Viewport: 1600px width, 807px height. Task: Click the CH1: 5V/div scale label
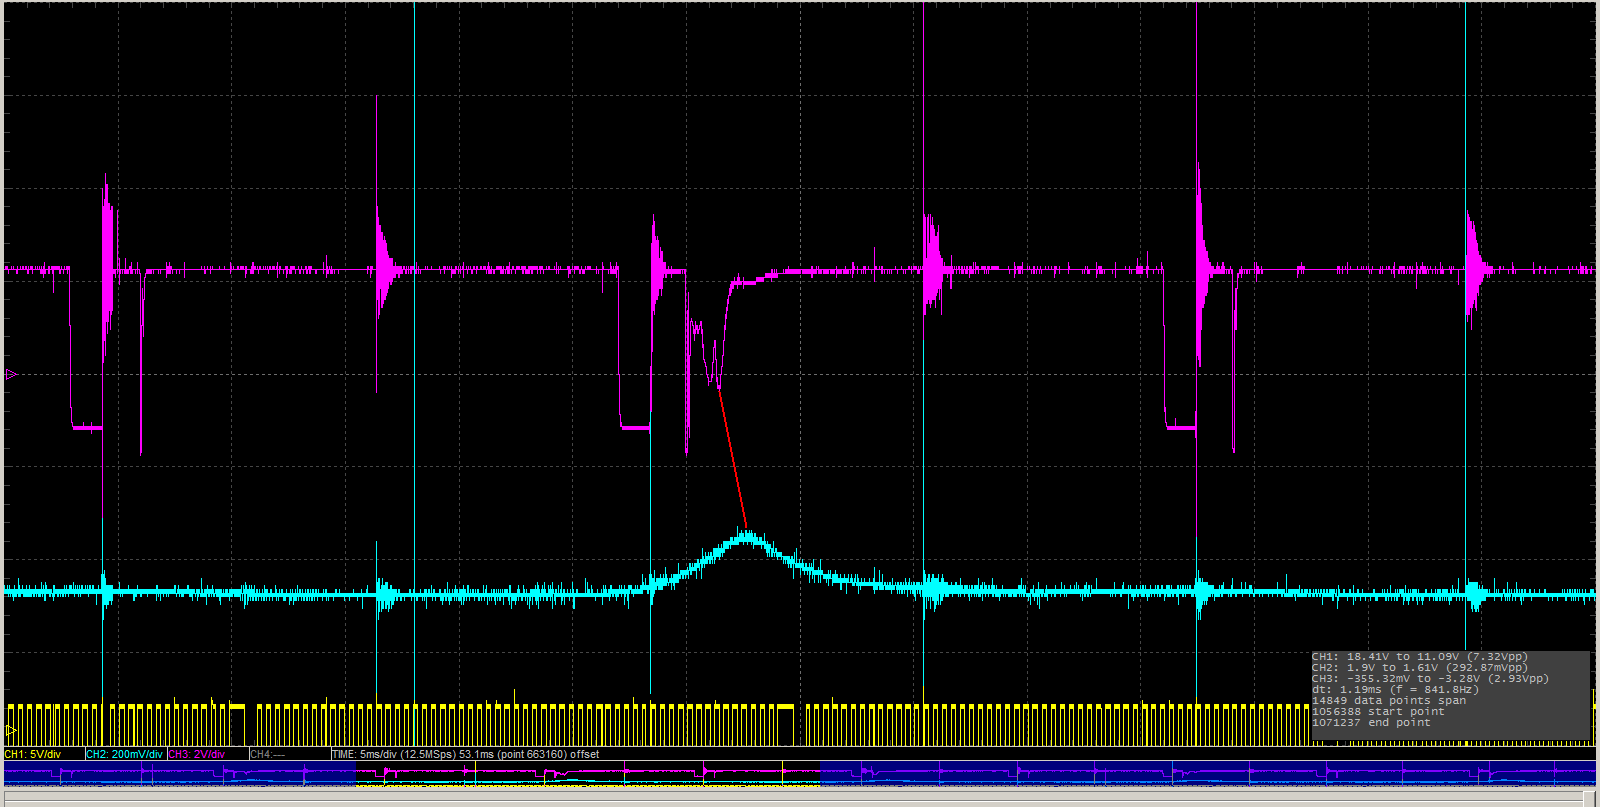(x=33, y=754)
